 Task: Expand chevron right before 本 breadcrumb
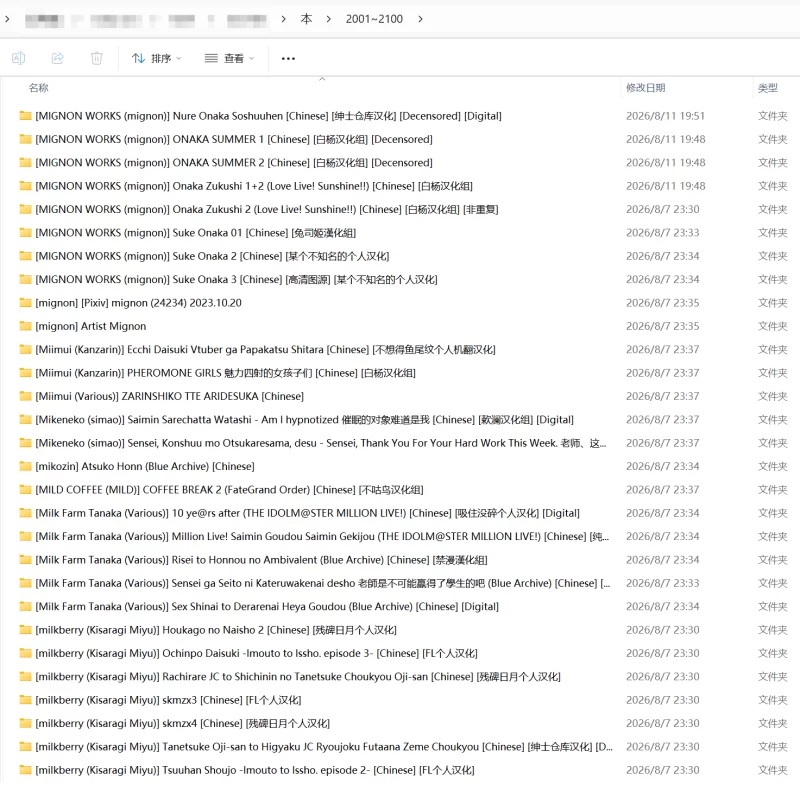[283, 19]
